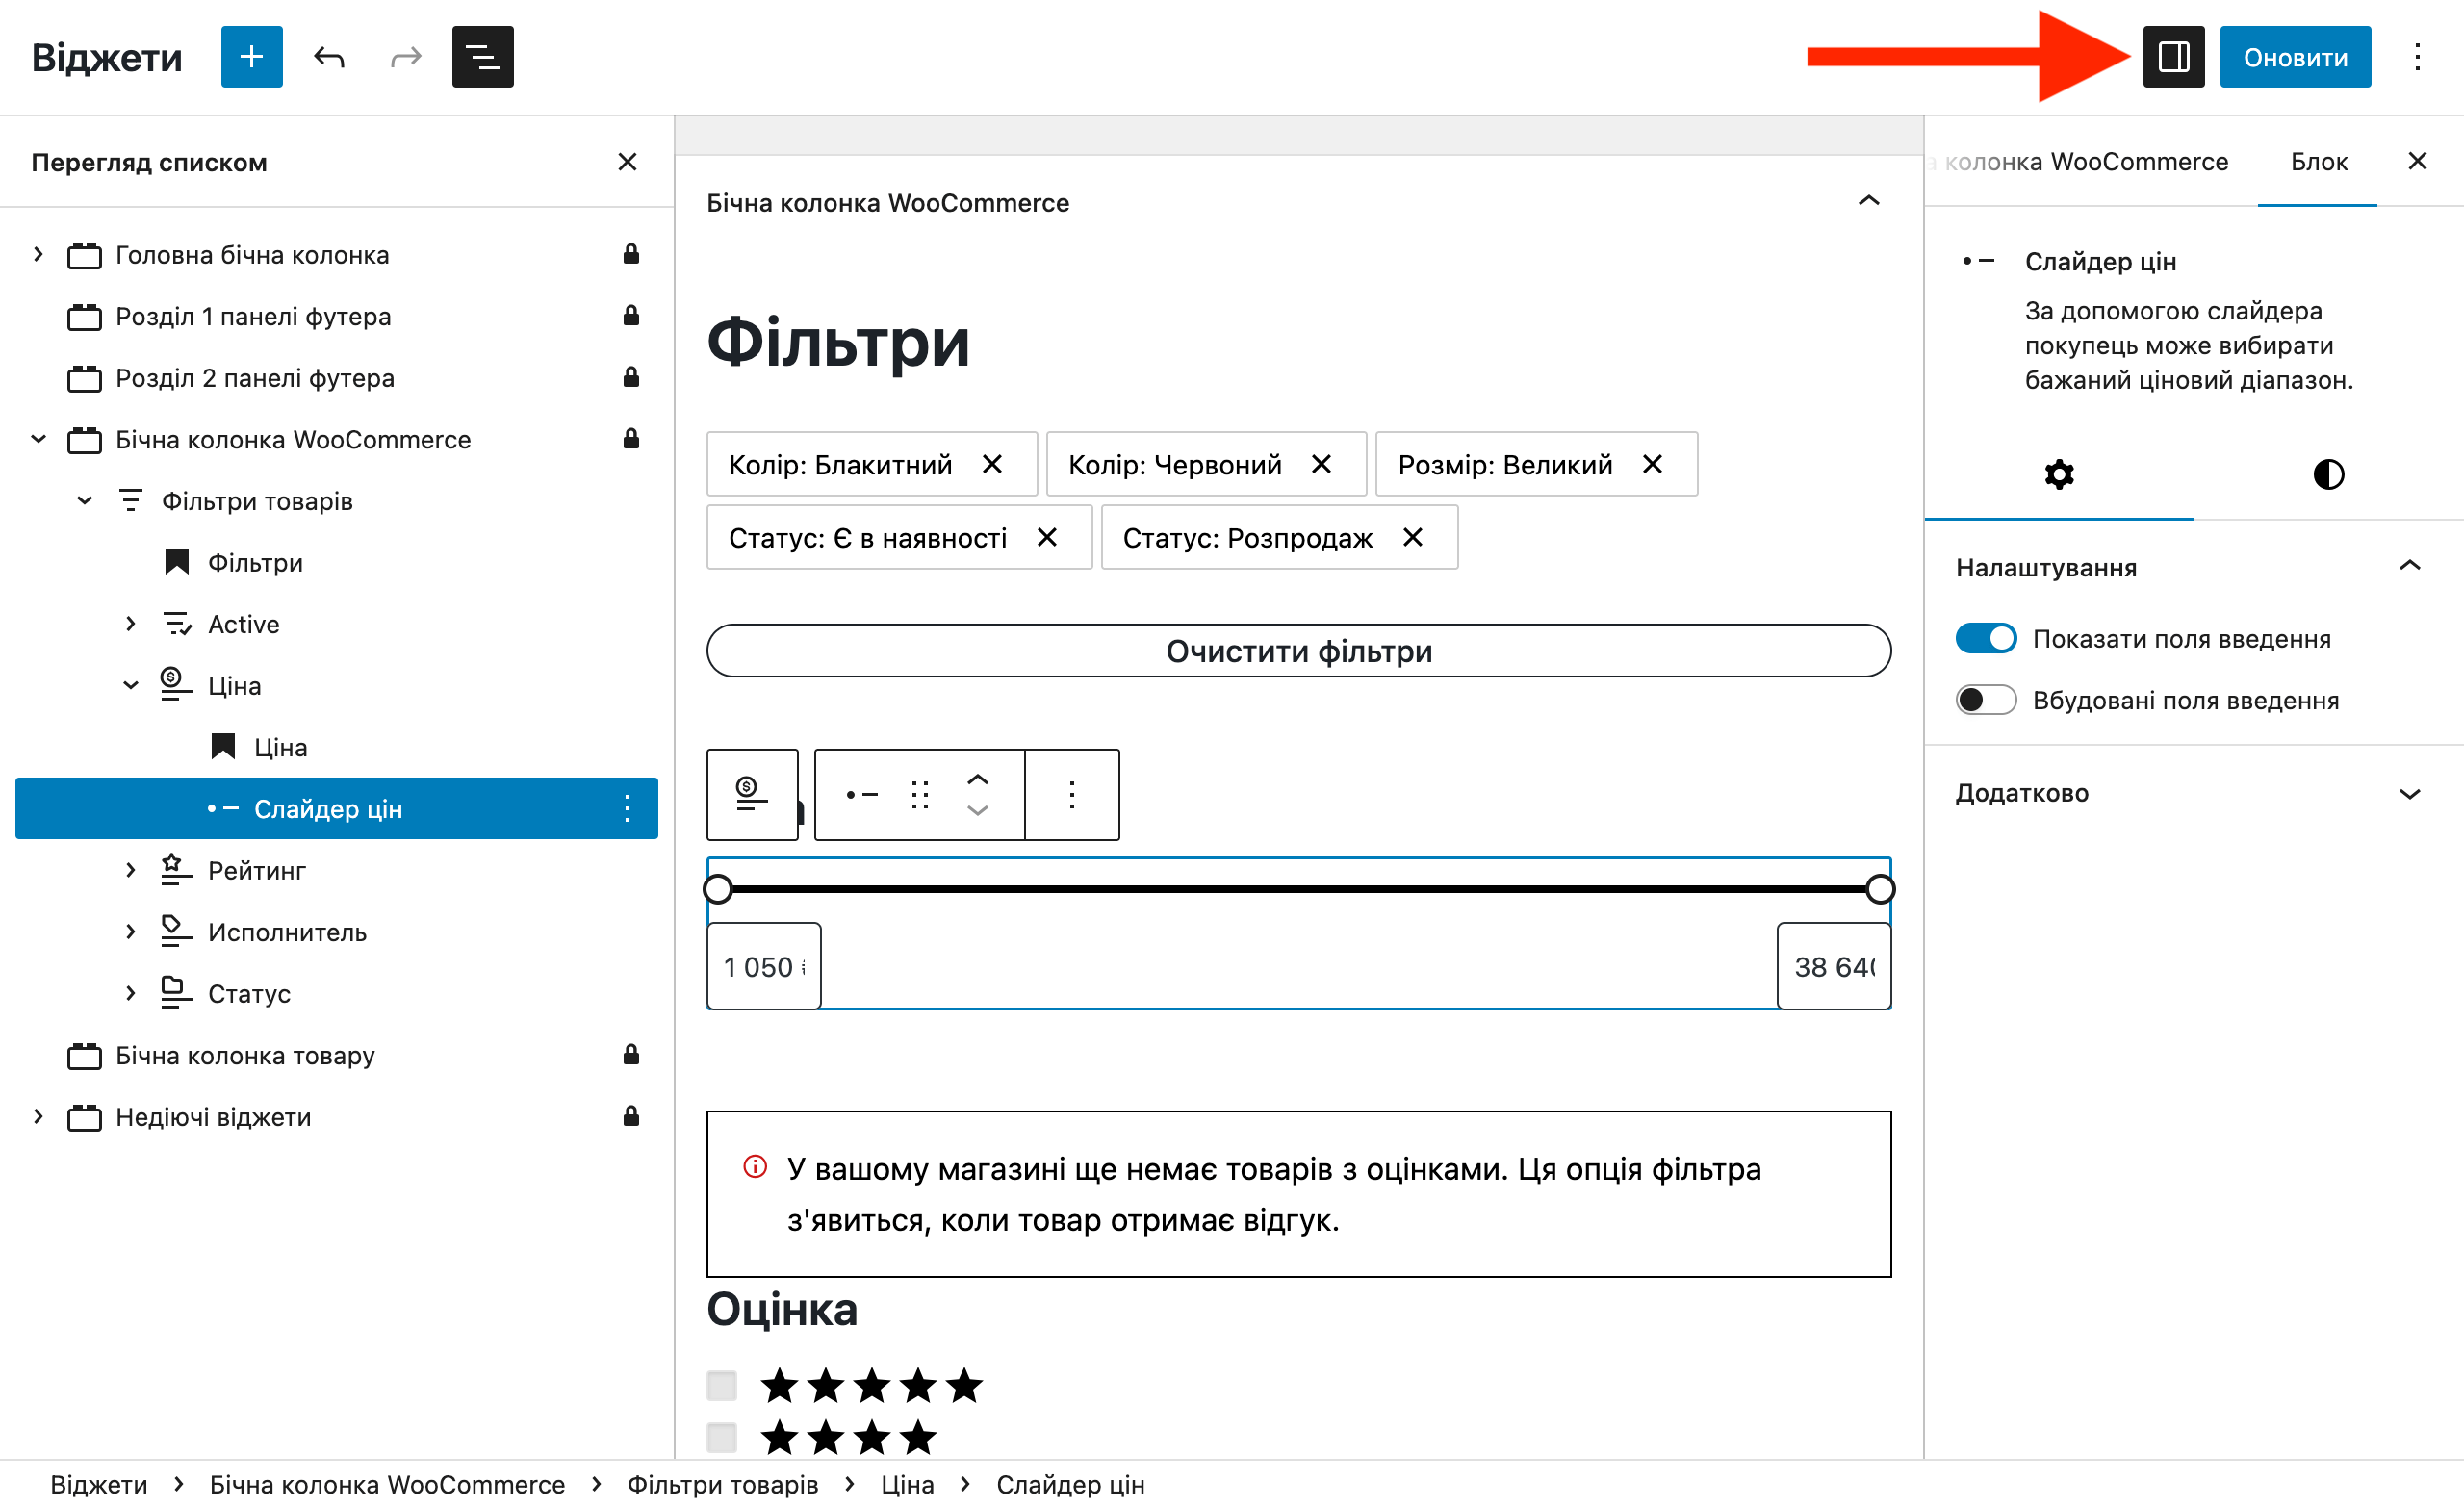Image resolution: width=2464 pixels, height=1507 pixels.
Task: Click the maximum price slider handle
Action: [1880, 888]
